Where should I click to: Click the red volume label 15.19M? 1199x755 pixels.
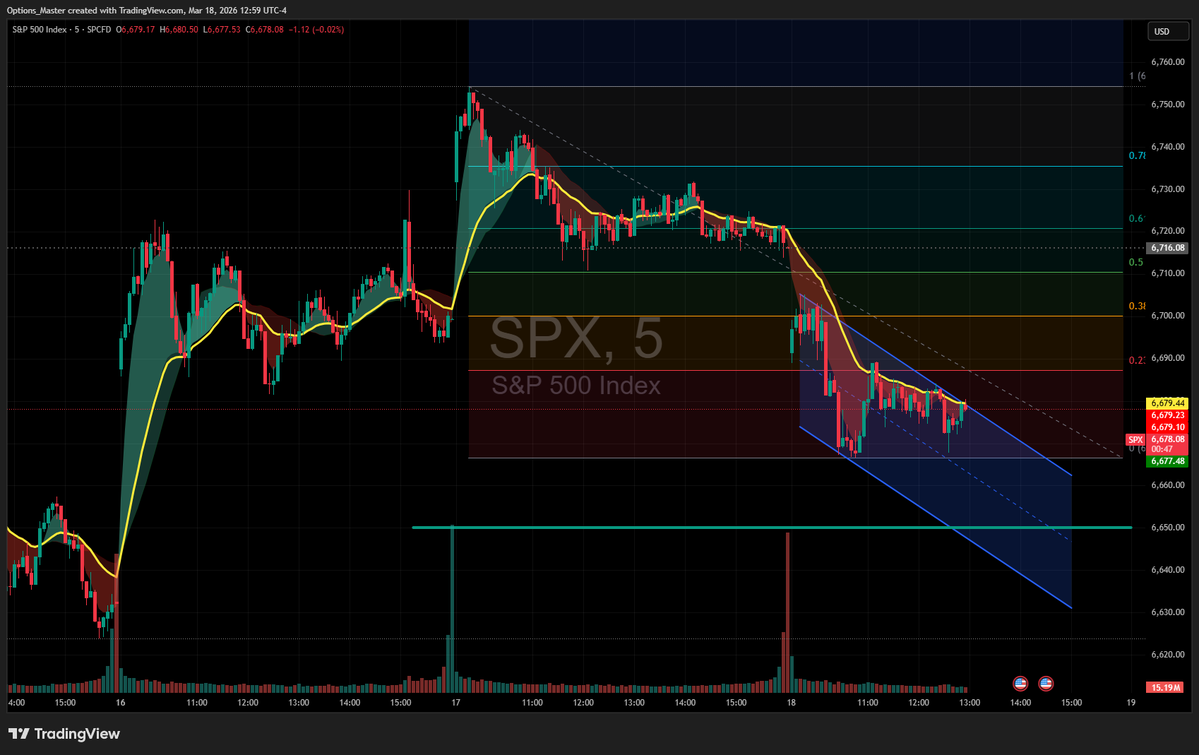click(1163, 686)
